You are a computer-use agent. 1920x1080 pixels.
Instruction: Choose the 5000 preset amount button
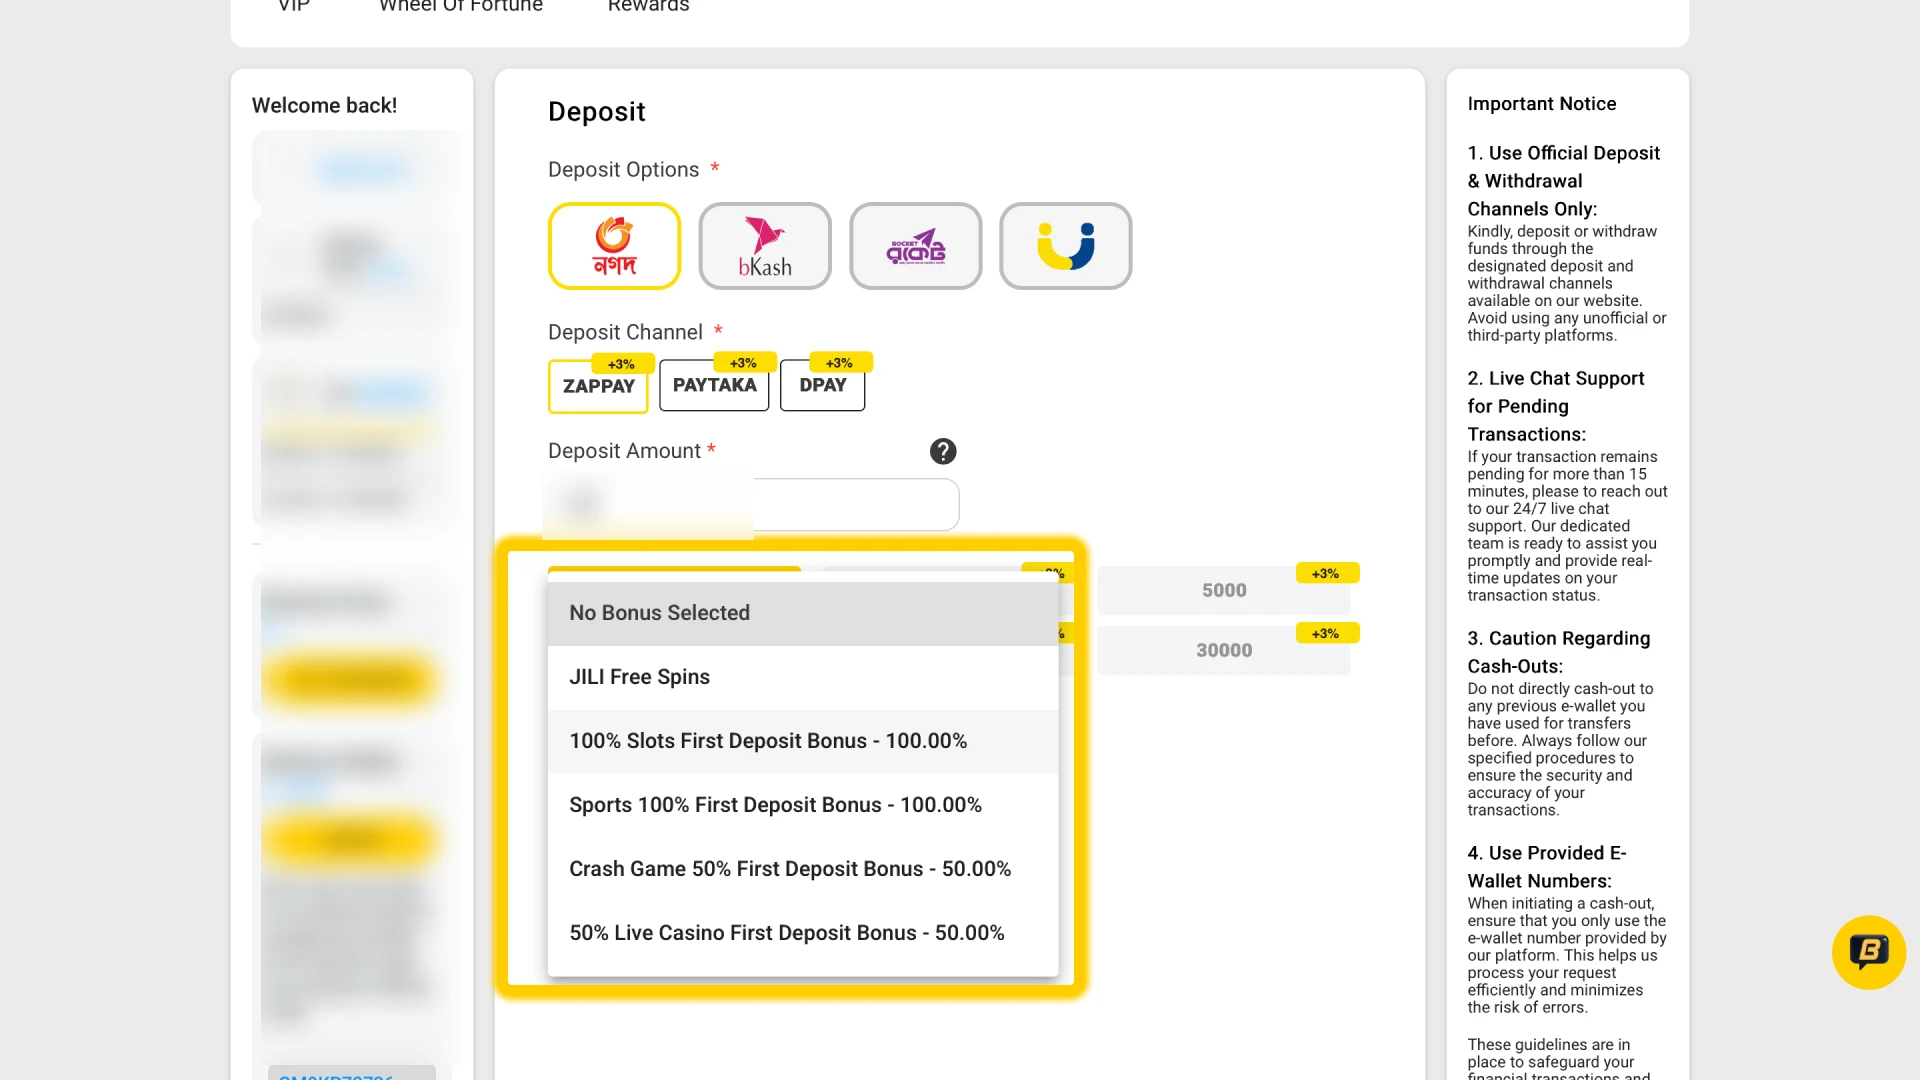pos(1223,591)
